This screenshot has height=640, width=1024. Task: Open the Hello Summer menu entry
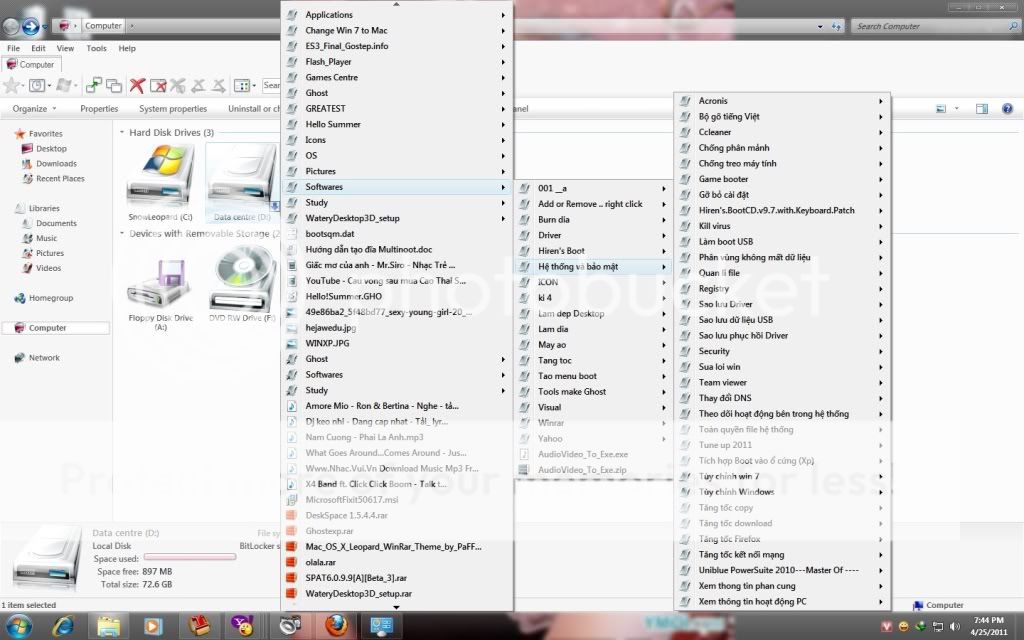point(398,124)
